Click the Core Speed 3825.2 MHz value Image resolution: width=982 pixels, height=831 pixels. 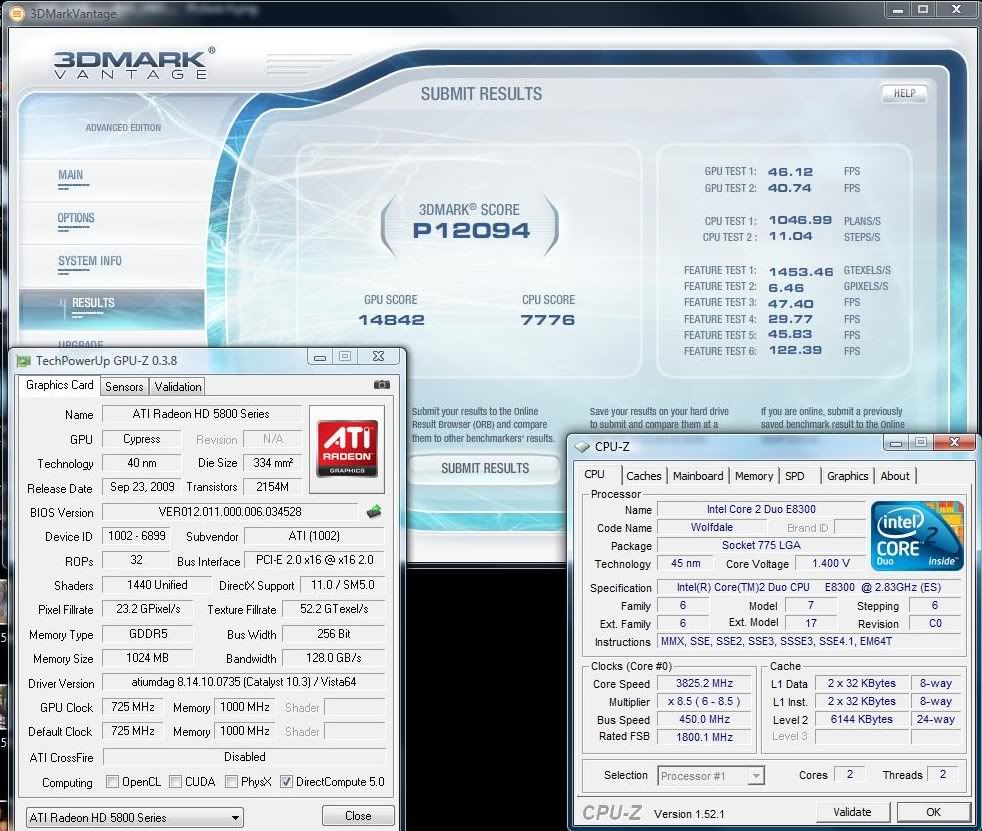(705, 683)
